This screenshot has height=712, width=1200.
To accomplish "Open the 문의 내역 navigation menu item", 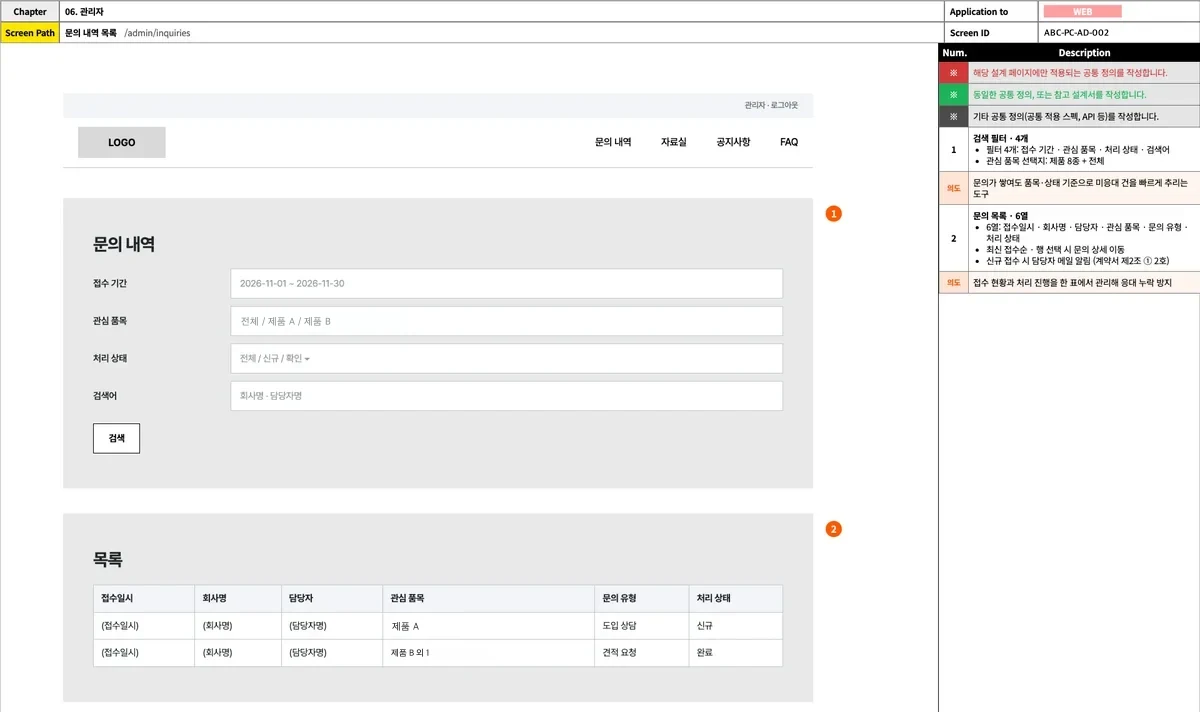I will point(613,142).
